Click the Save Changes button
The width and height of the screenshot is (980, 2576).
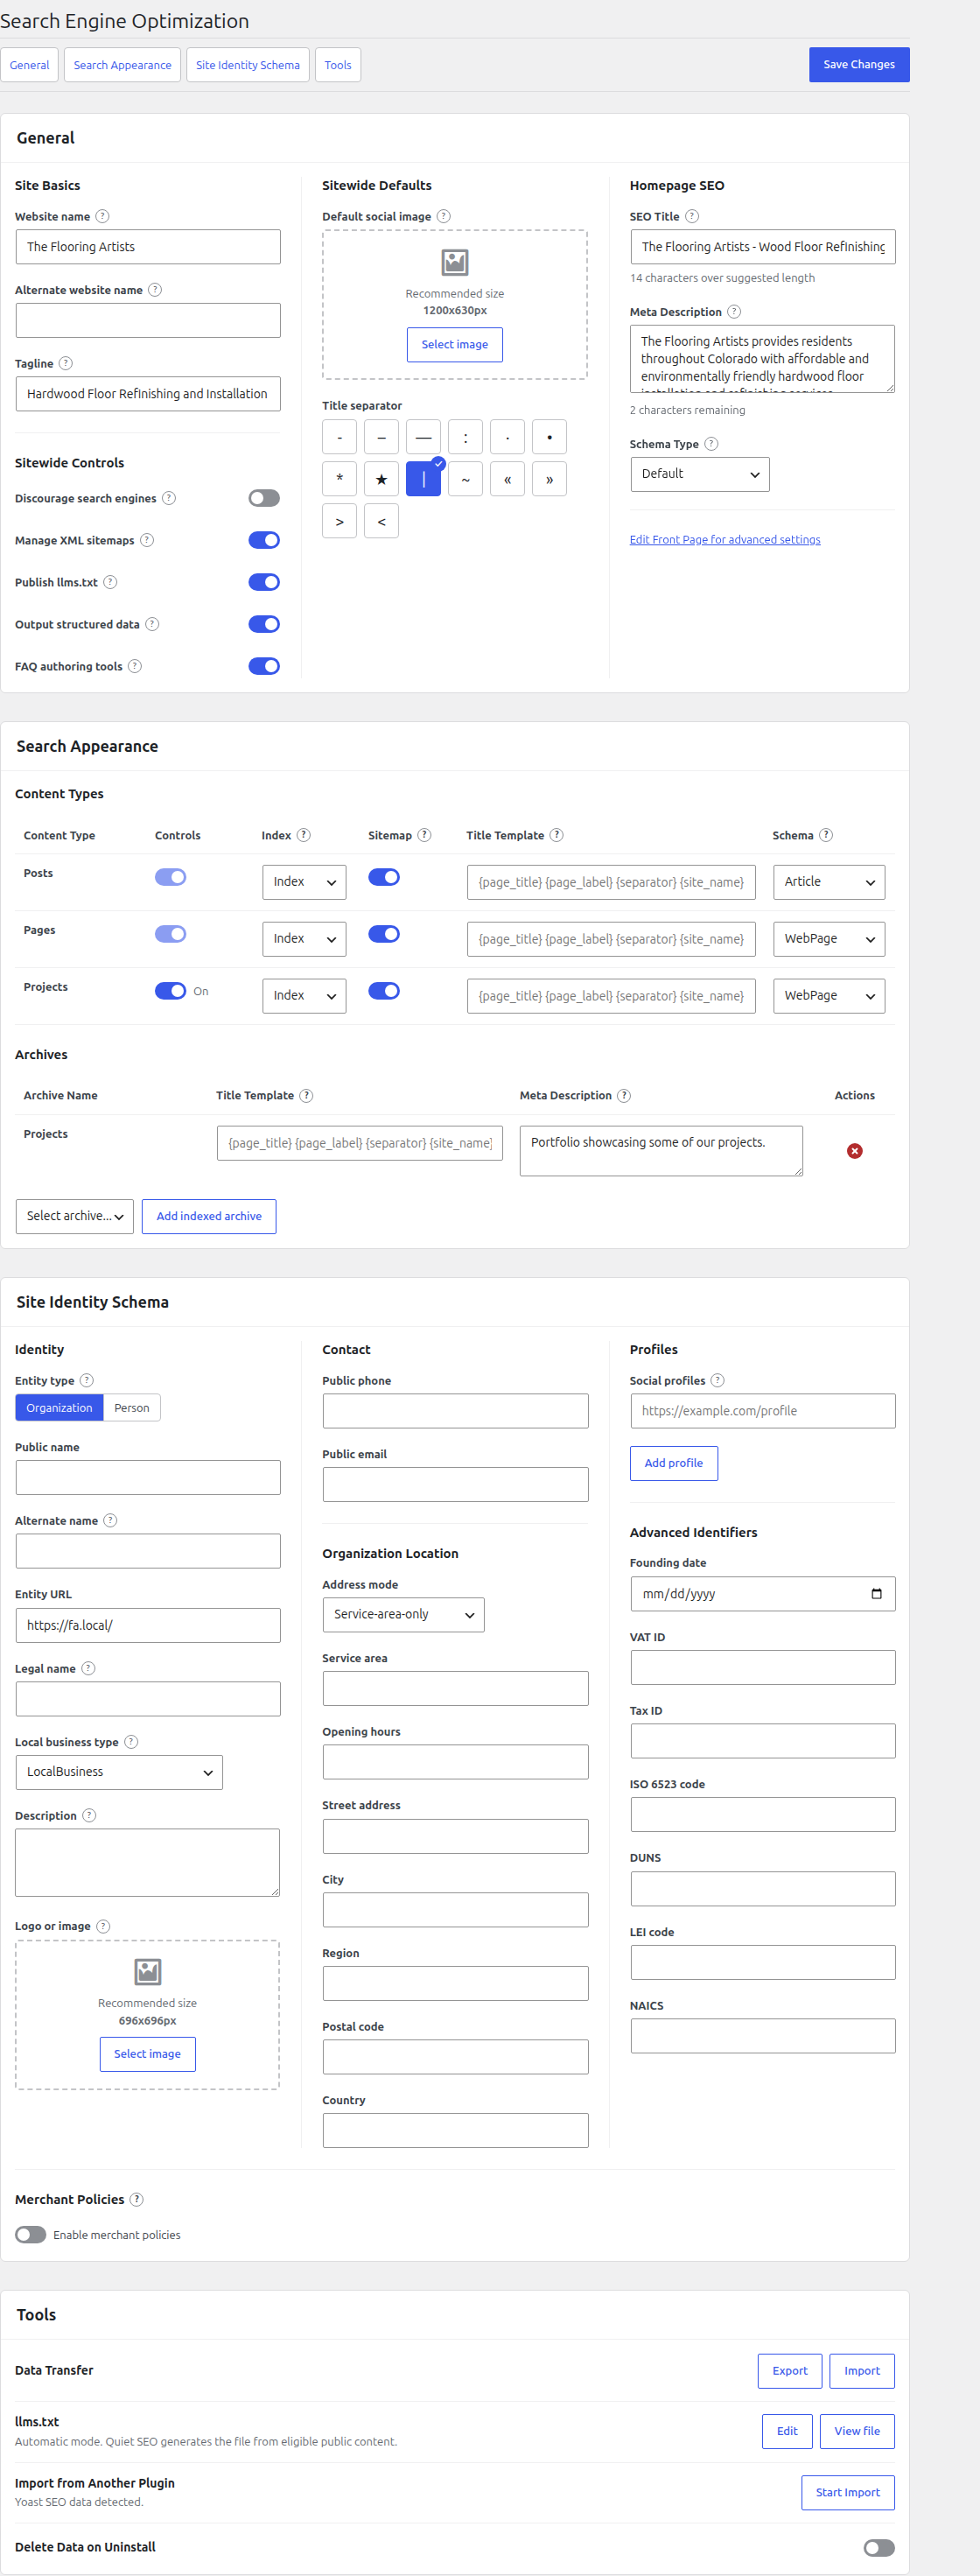(859, 65)
